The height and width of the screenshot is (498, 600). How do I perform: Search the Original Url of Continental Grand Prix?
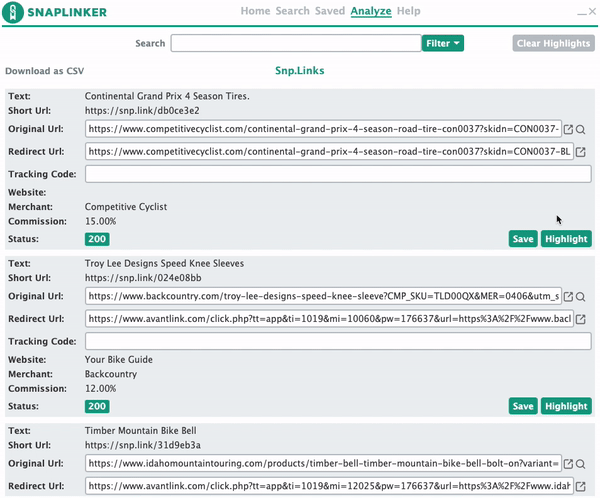(580, 129)
